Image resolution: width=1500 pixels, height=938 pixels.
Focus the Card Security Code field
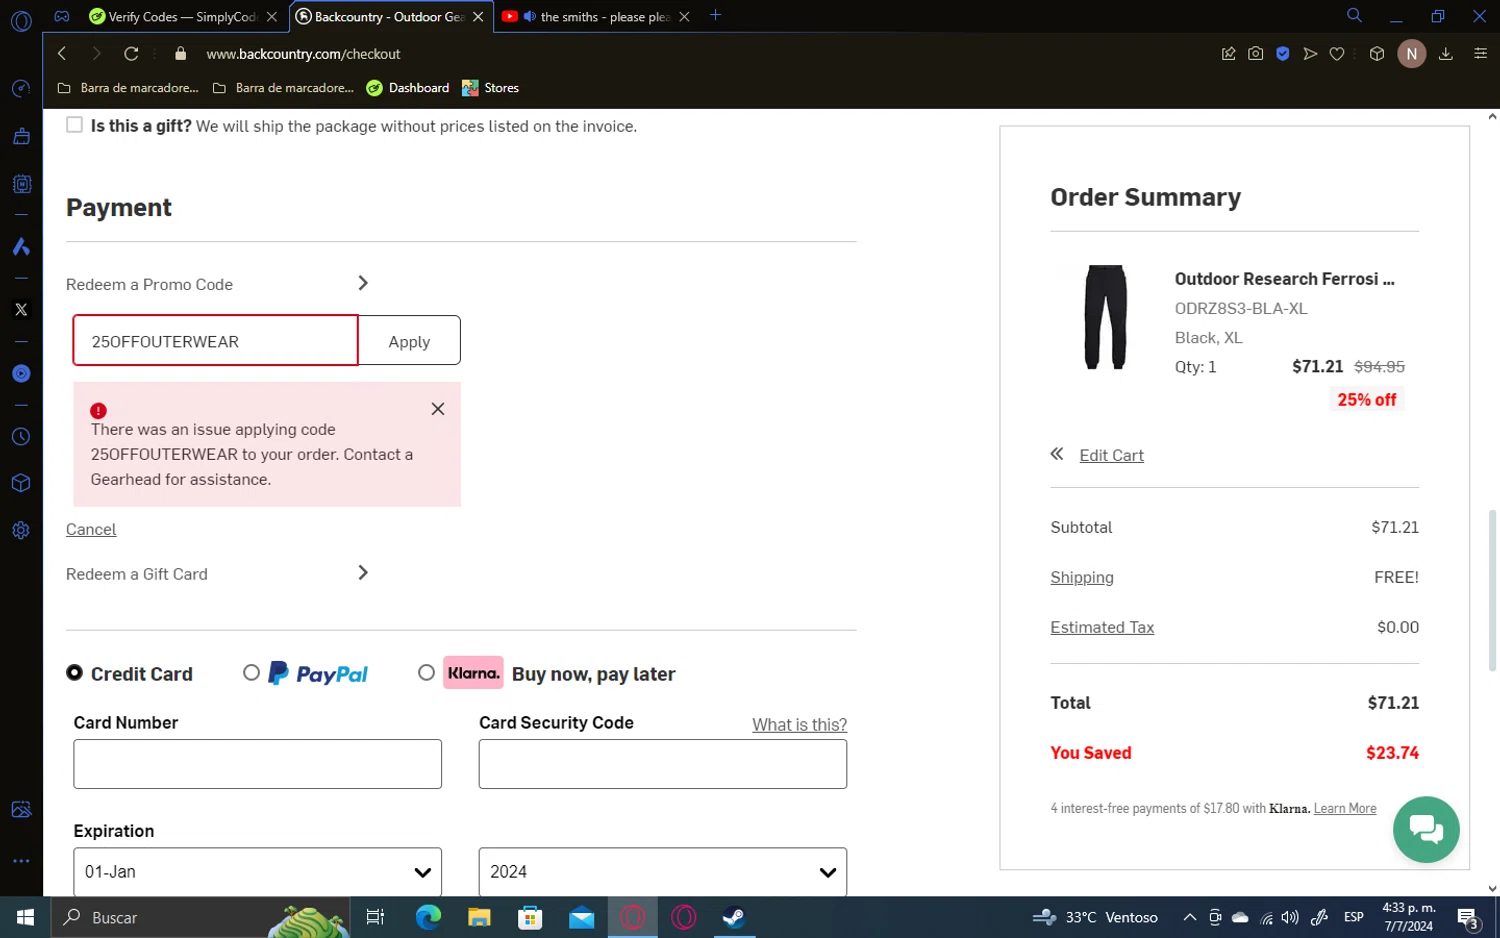(x=663, y=764)
